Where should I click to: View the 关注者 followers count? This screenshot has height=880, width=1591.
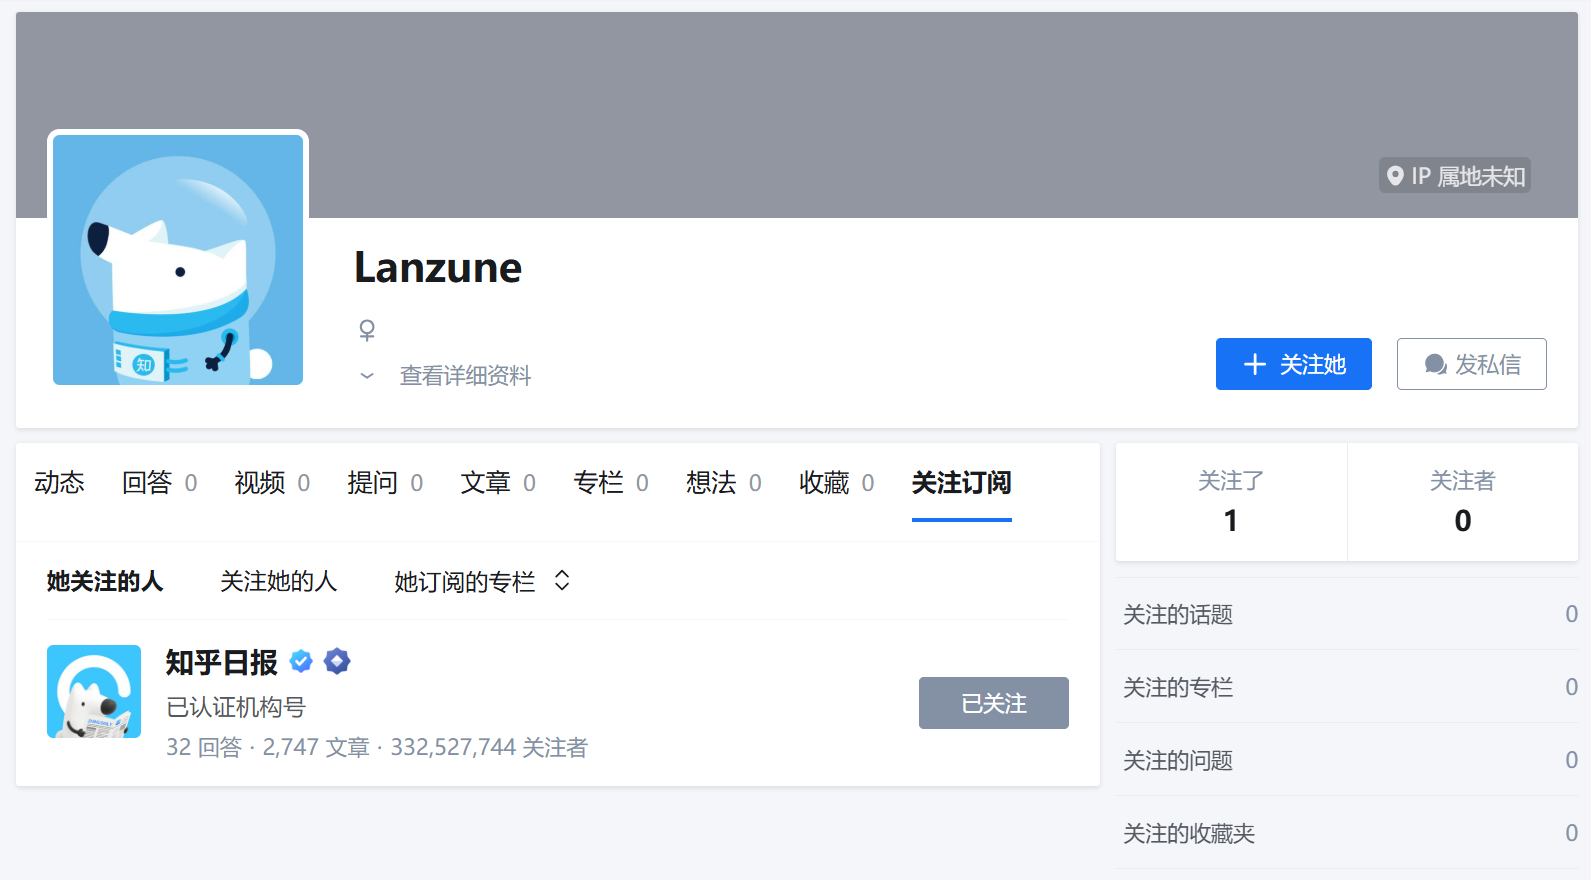pyautogui.click(x=1462, y=502)
